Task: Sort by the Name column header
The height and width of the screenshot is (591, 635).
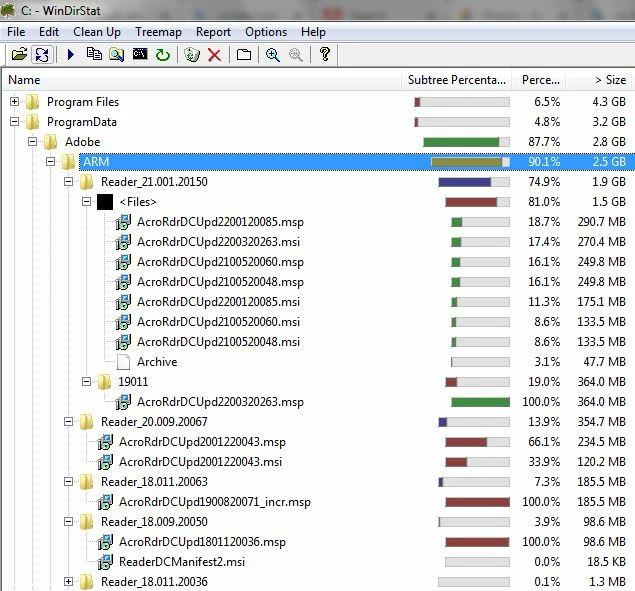Action: 202,80
